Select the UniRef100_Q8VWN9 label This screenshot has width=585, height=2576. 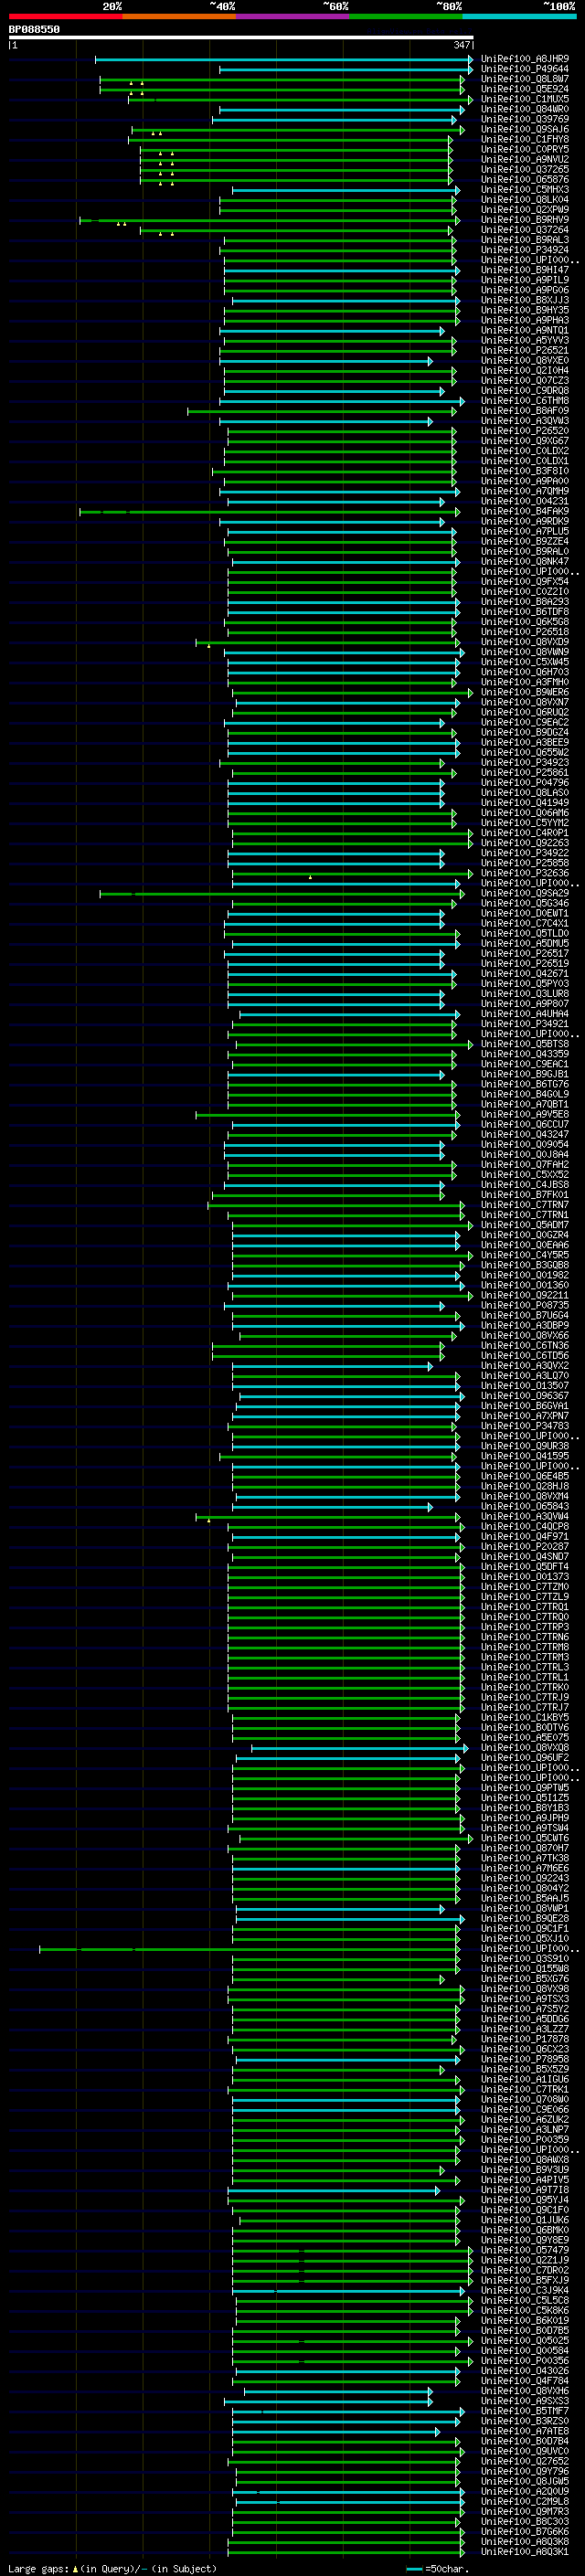click(x=525, y=652)
